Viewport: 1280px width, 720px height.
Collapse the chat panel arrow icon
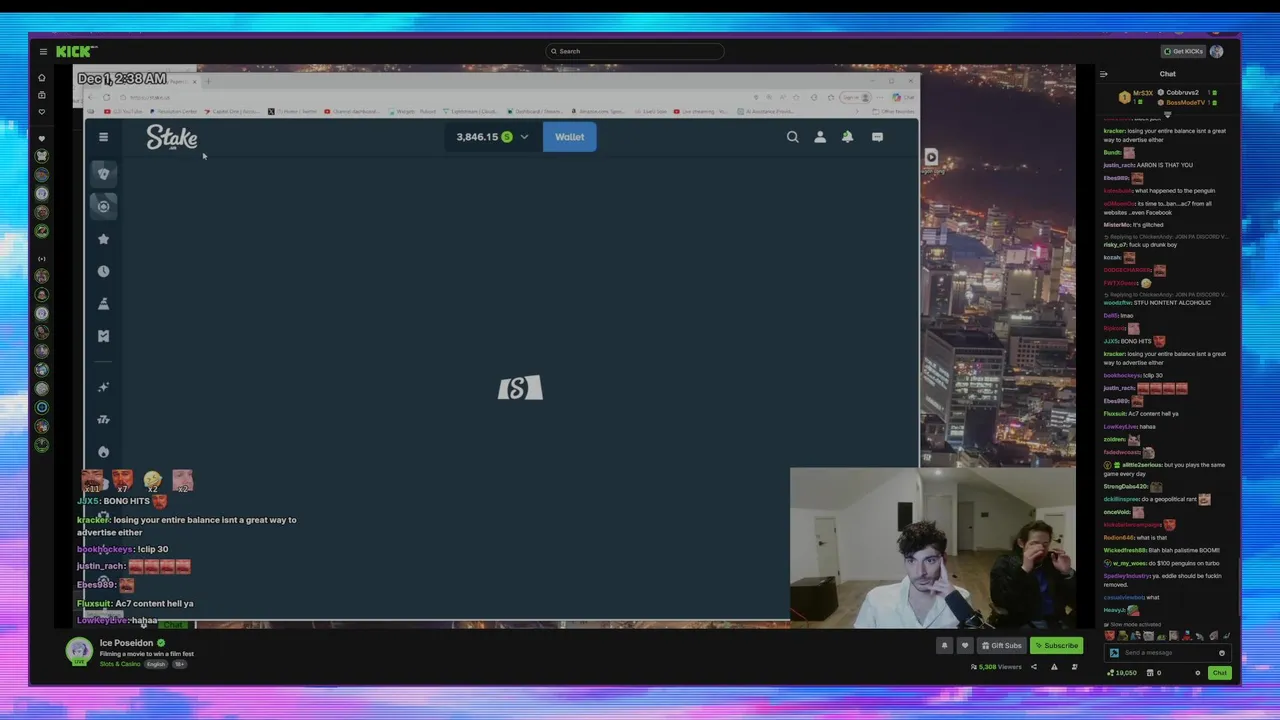(x=1104, y=74)
